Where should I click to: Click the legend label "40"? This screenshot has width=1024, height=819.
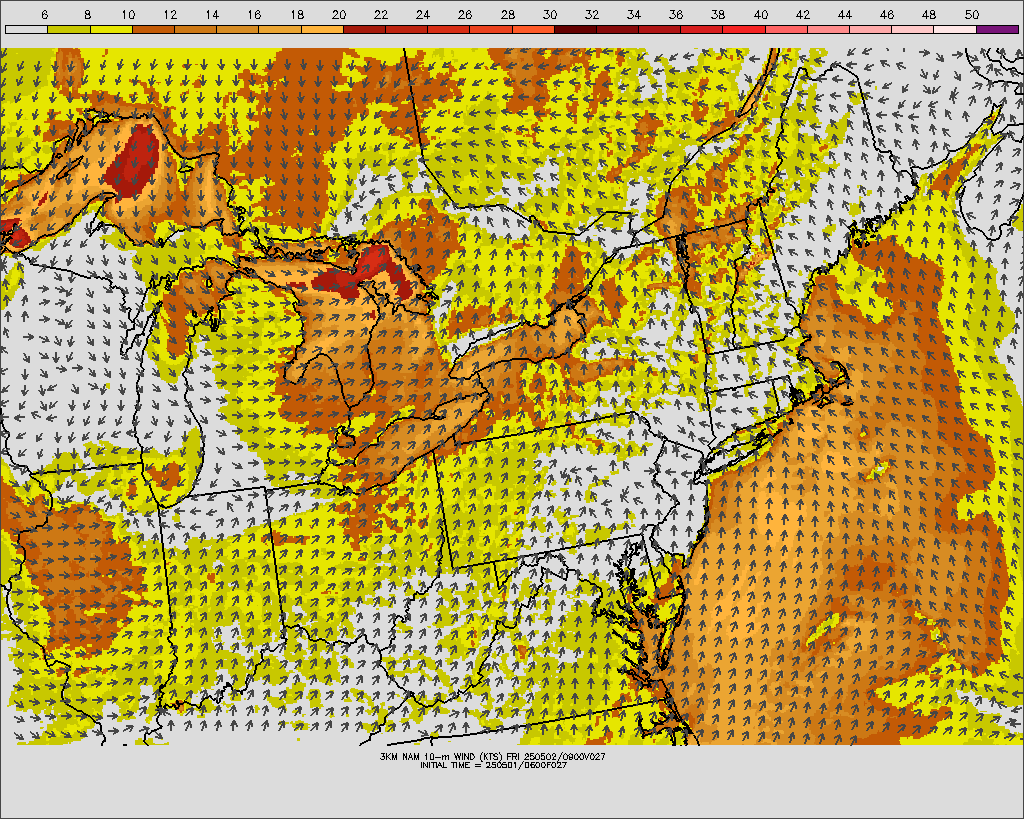[x=760, y=14]
